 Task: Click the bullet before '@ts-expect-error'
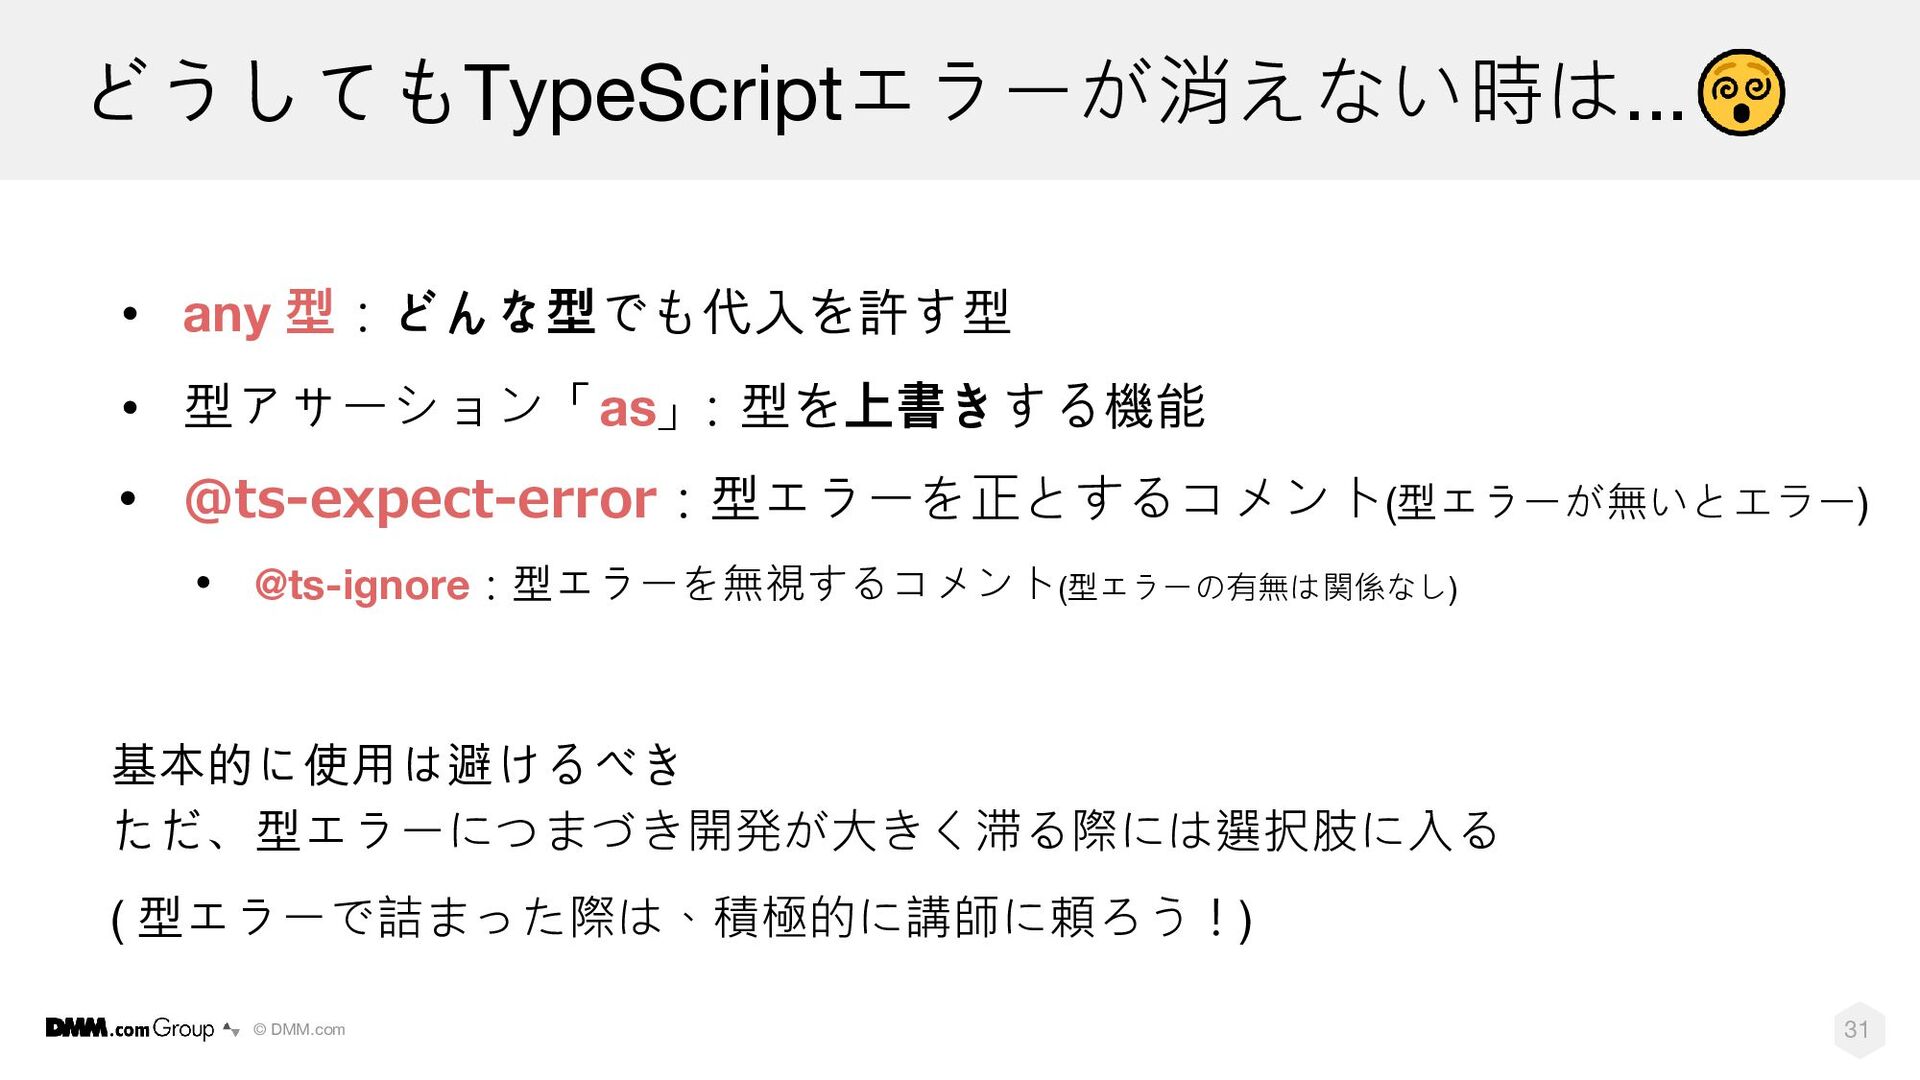coord(129,499)
